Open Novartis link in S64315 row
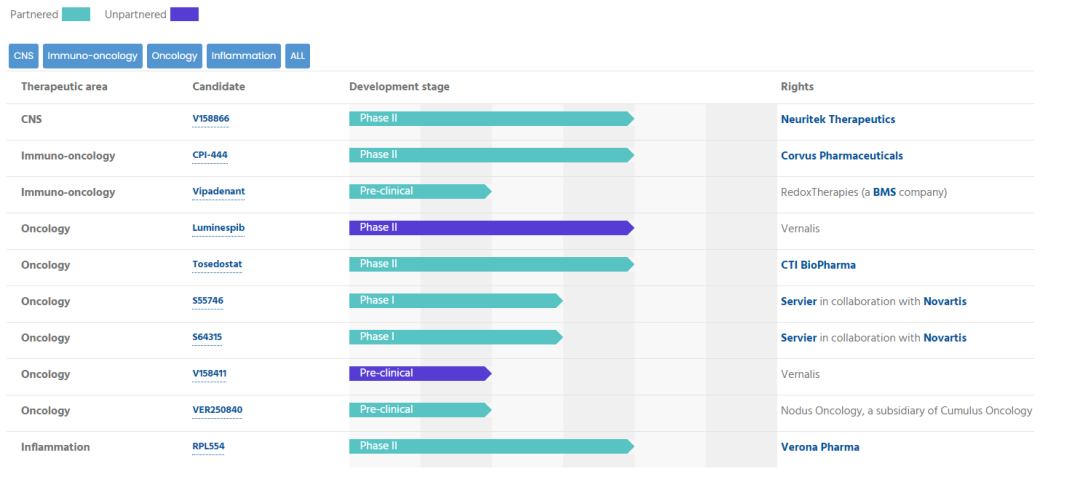 [945, 338]
